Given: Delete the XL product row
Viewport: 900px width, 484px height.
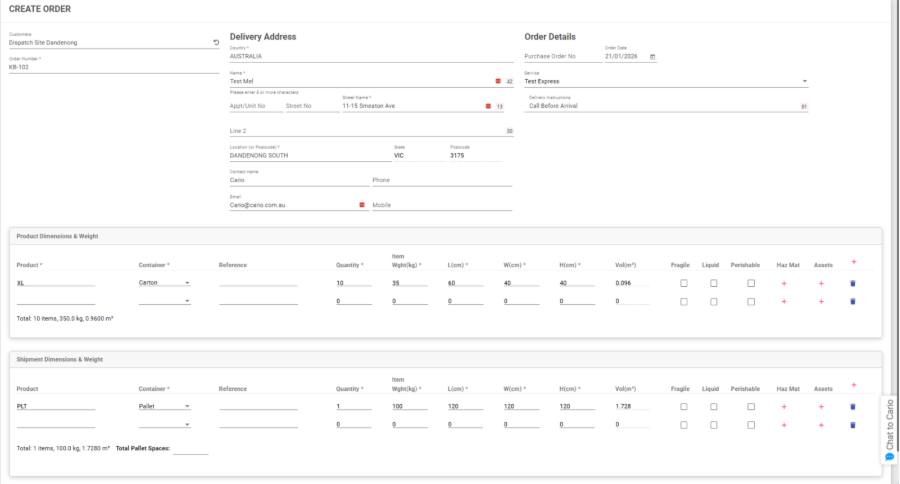Looking at the screenshot, I should point(852,284).
